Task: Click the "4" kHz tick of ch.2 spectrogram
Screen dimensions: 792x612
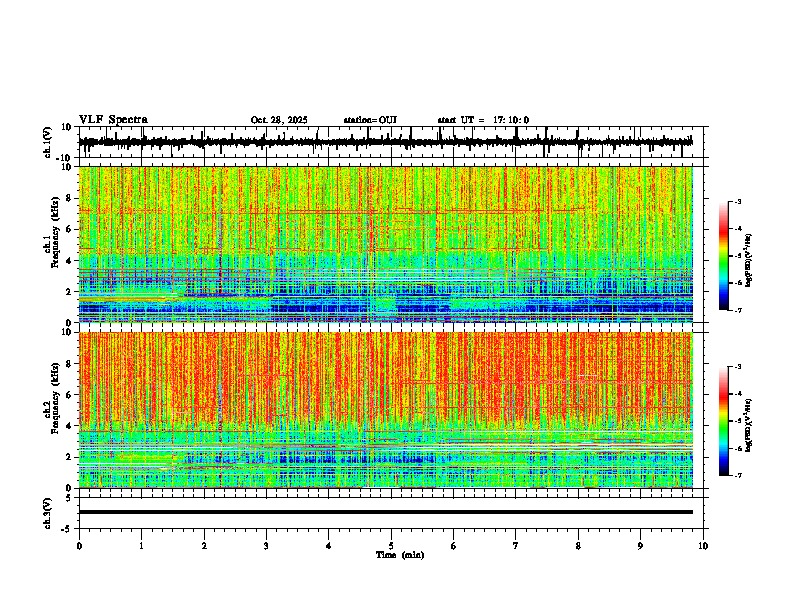Action: point(69,426)
